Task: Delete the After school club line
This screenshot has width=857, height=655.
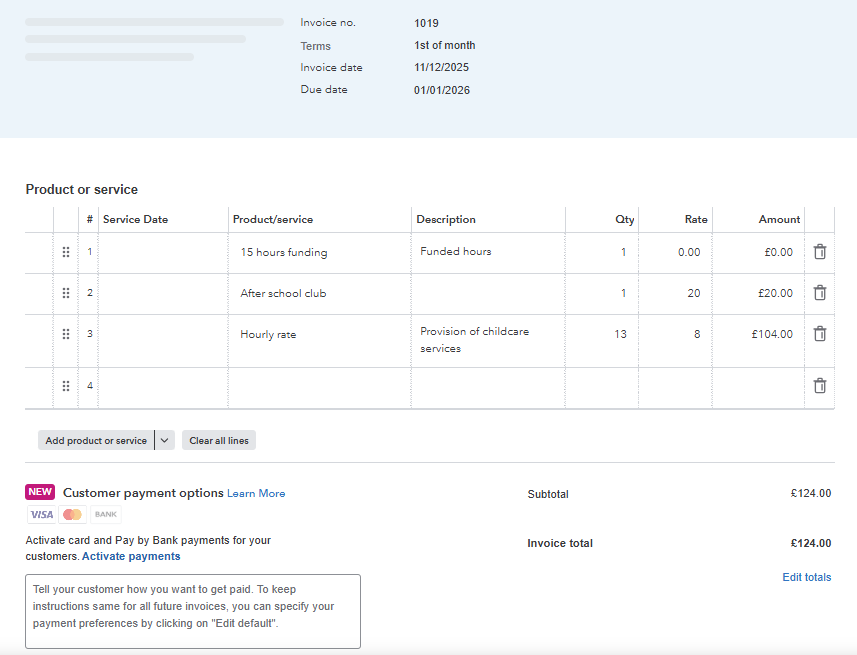Action: point(819,293)
